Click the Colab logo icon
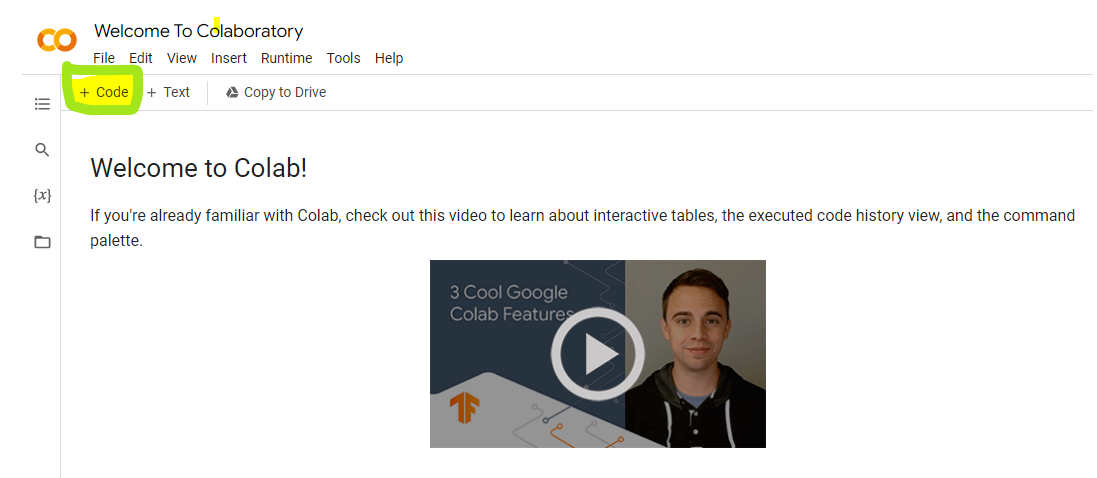1097x478 pixels. (56, 40)
